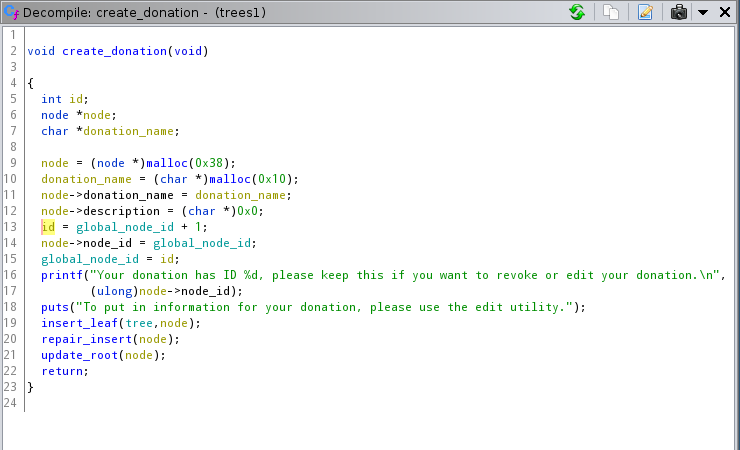
Task: Click (ulong) cast on line 17
Action: tap(114, 292)
